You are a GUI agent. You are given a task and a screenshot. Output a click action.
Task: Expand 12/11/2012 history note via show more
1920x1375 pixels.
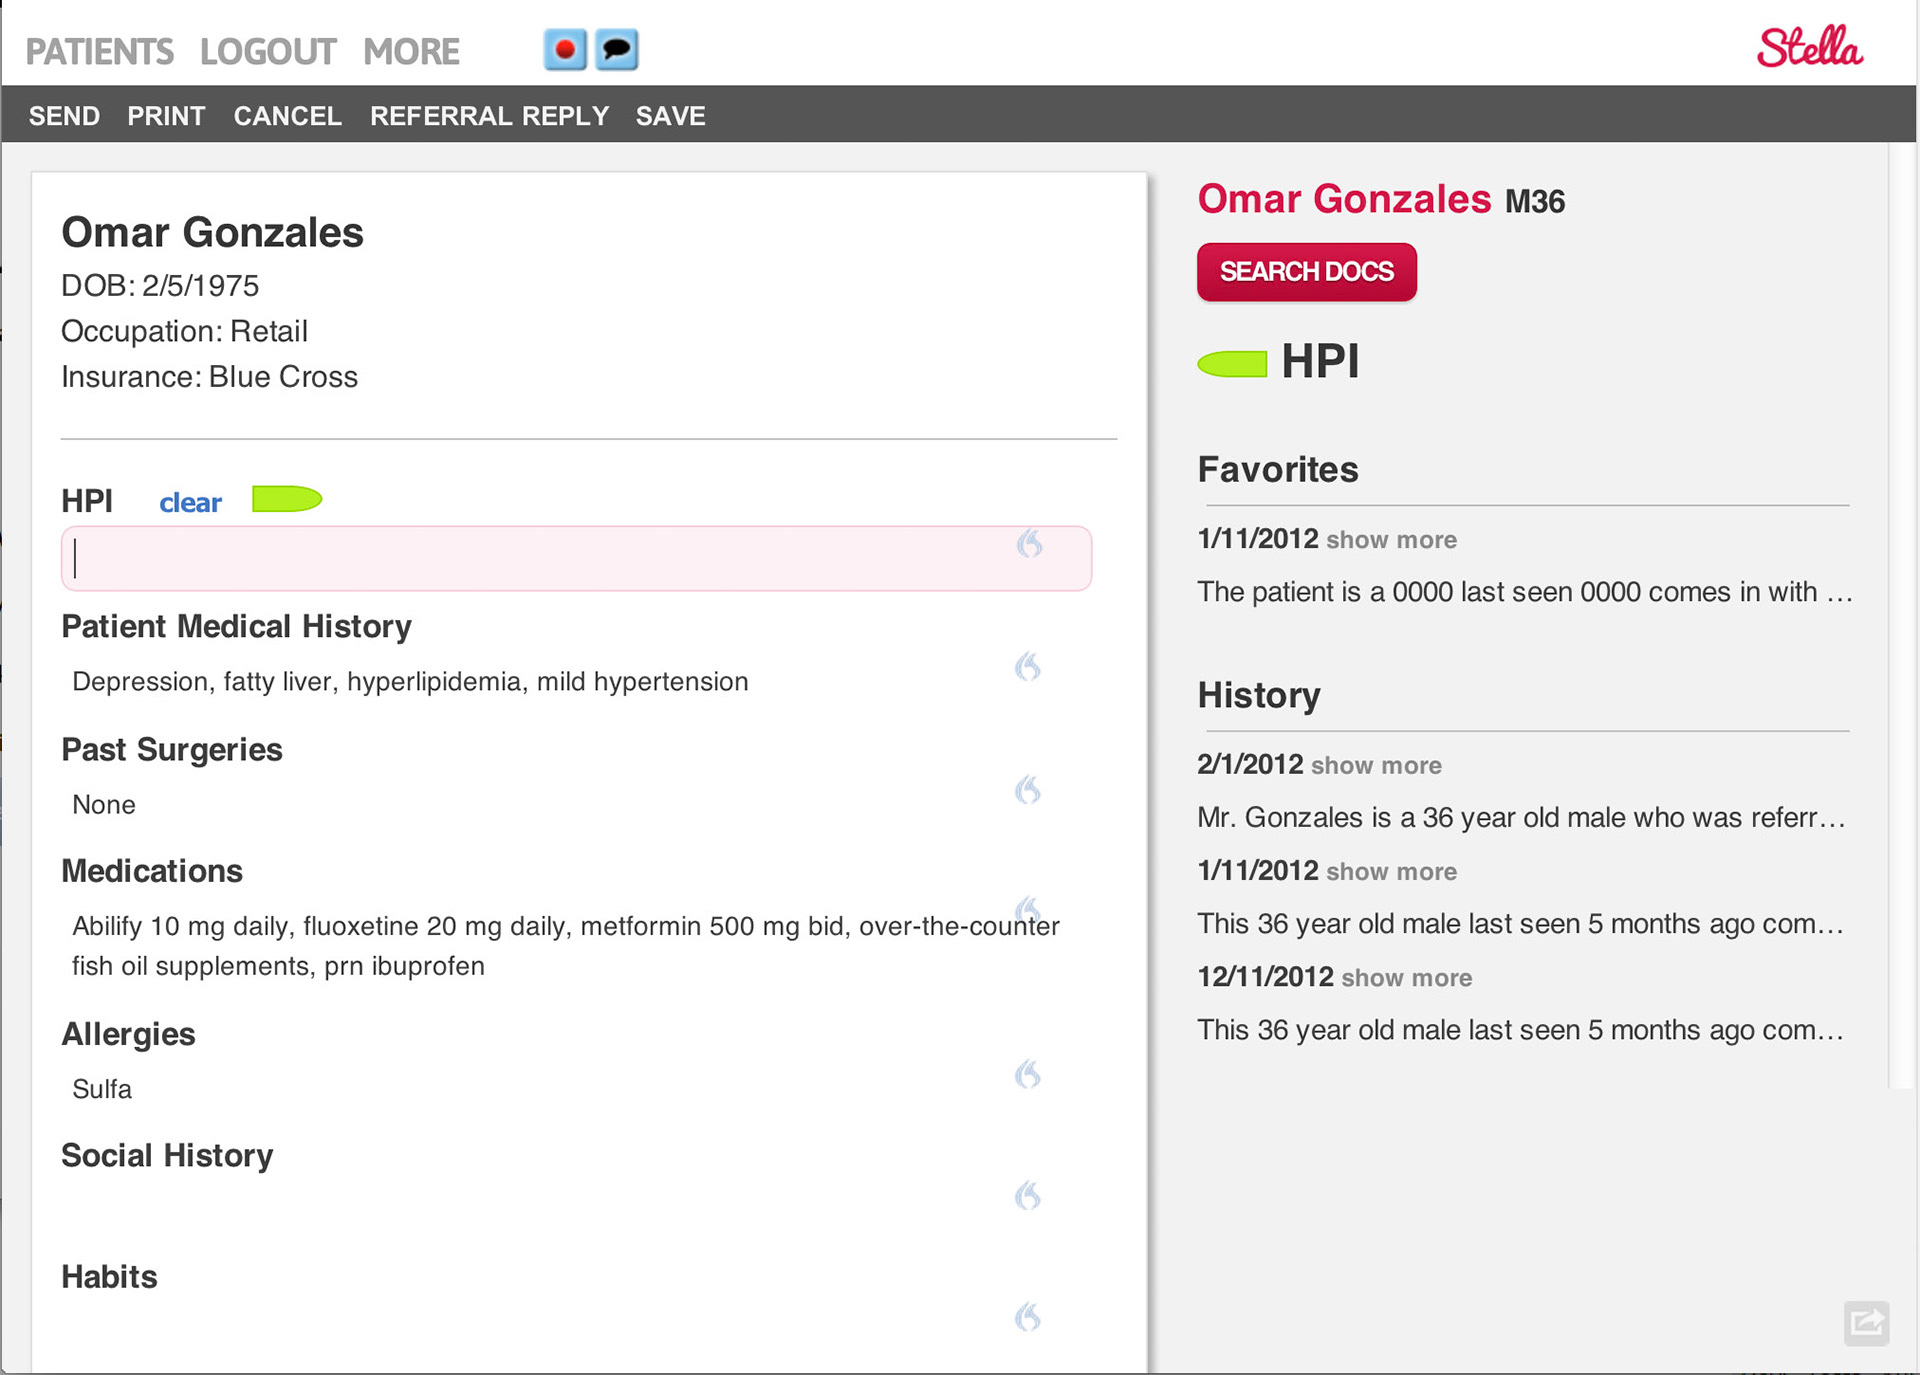coord(1406,978)
